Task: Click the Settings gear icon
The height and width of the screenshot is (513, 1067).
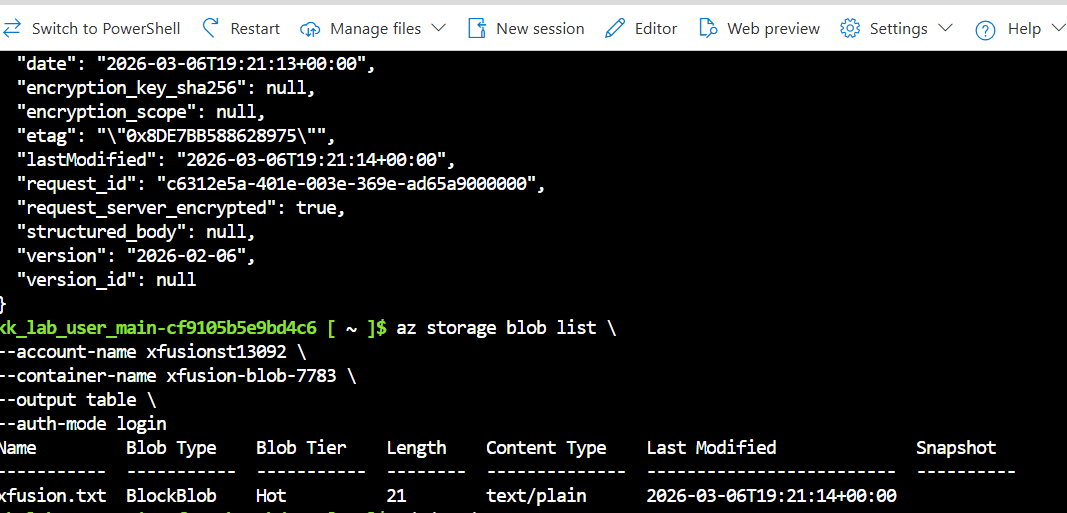Action: point(850,28)
